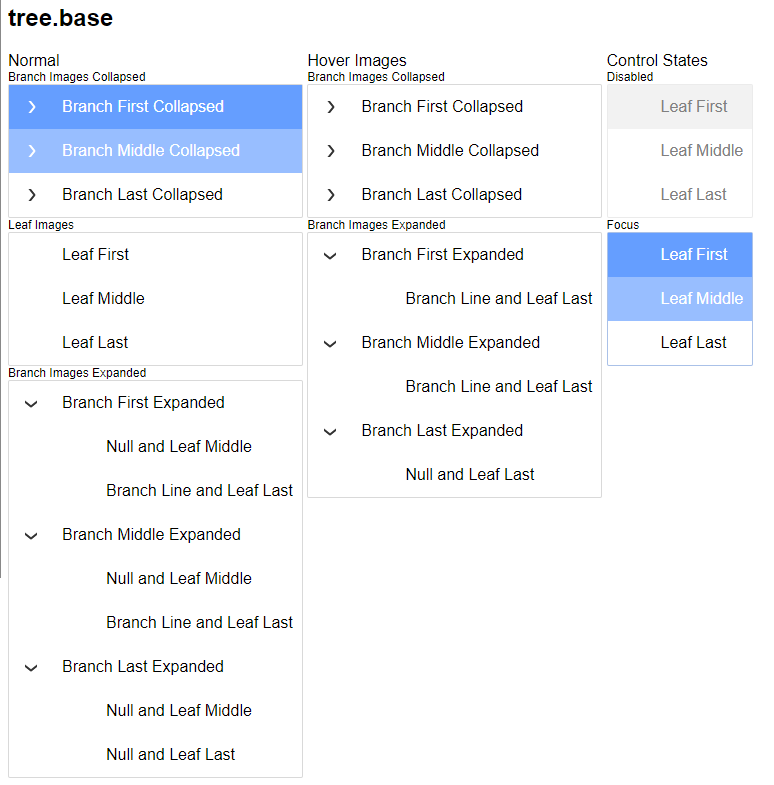Expand the highlighted Branch First Collapsed chevron

coord(32,107)
